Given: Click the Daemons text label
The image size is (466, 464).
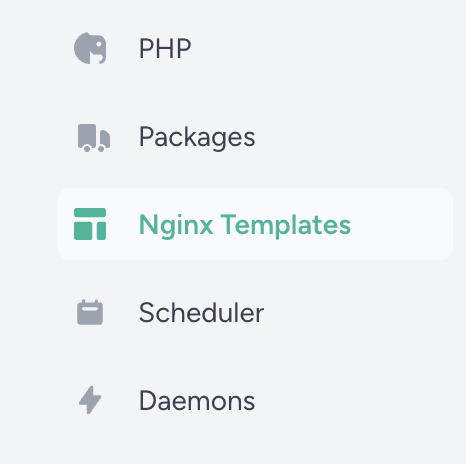Looking at the screenshot, I should pyautogui.click(x=197, y=400).
